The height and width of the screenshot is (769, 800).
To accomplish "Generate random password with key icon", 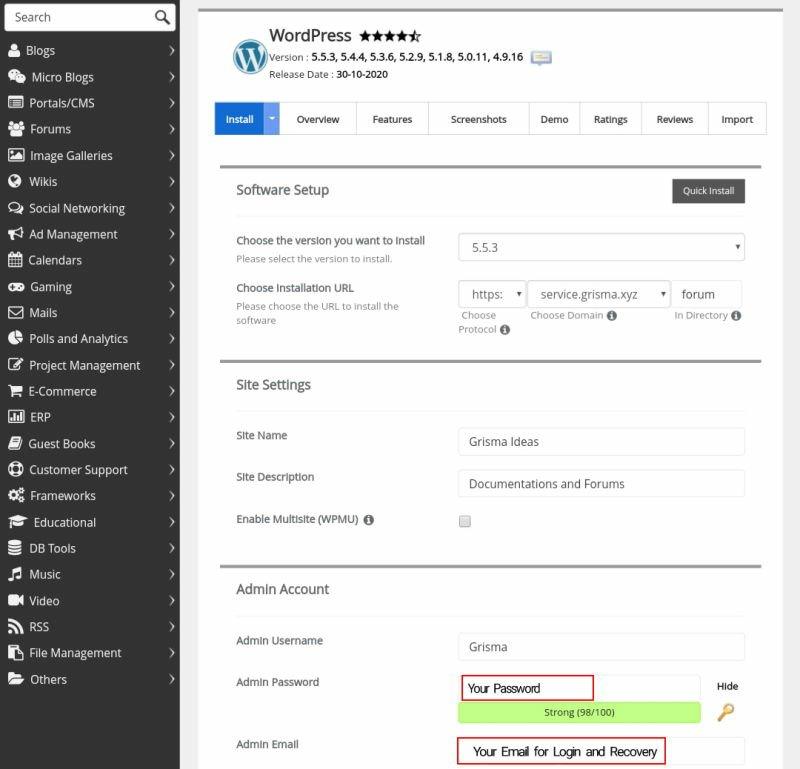I will click(x=726, y=712).
